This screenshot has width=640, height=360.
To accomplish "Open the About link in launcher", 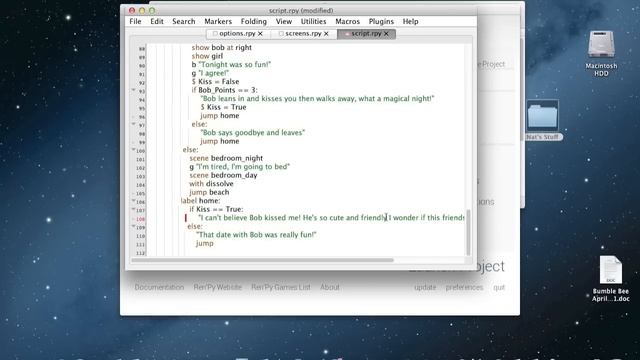I will tap(329, 287).
